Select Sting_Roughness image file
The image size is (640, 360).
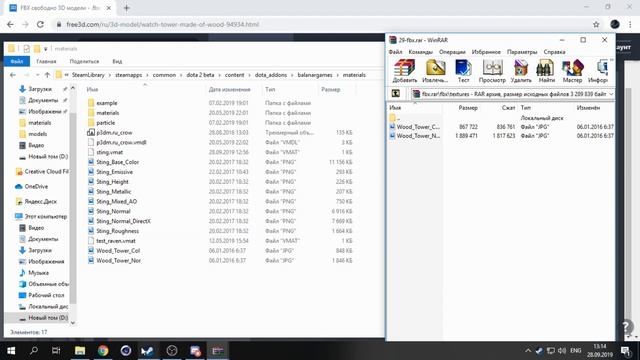118,231
